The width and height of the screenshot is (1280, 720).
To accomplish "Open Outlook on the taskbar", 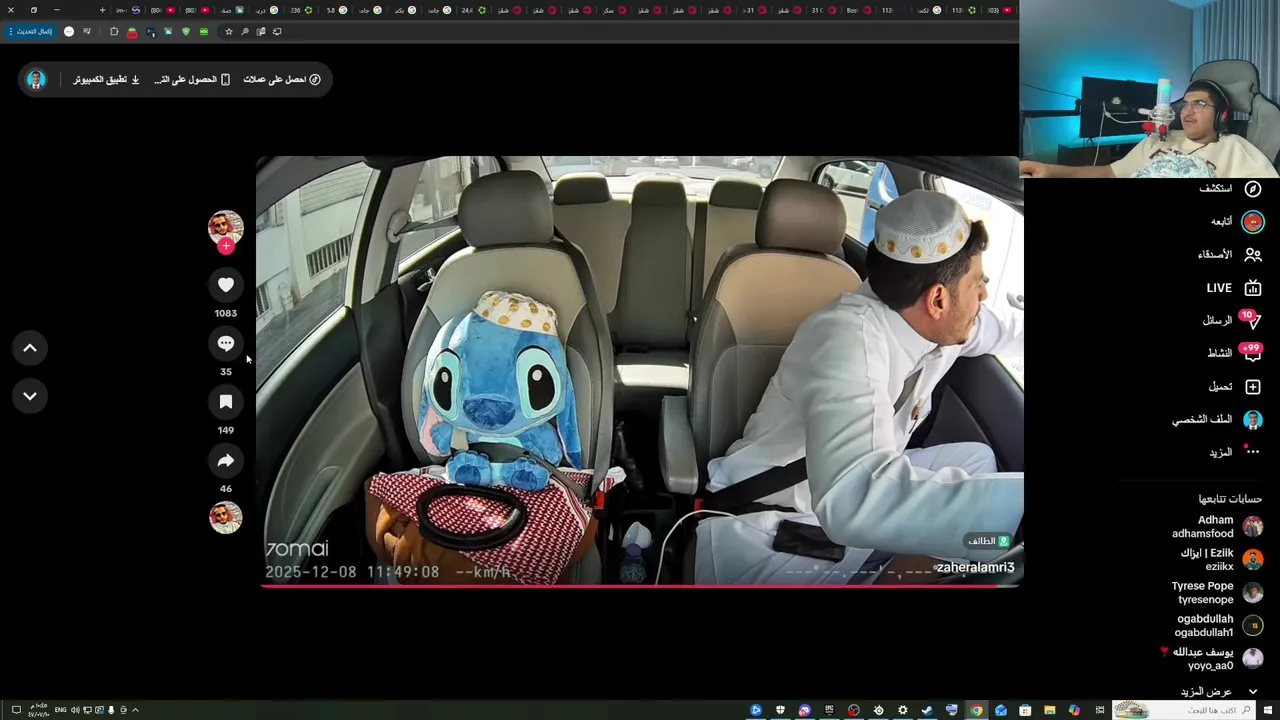I will [1001, 710].
